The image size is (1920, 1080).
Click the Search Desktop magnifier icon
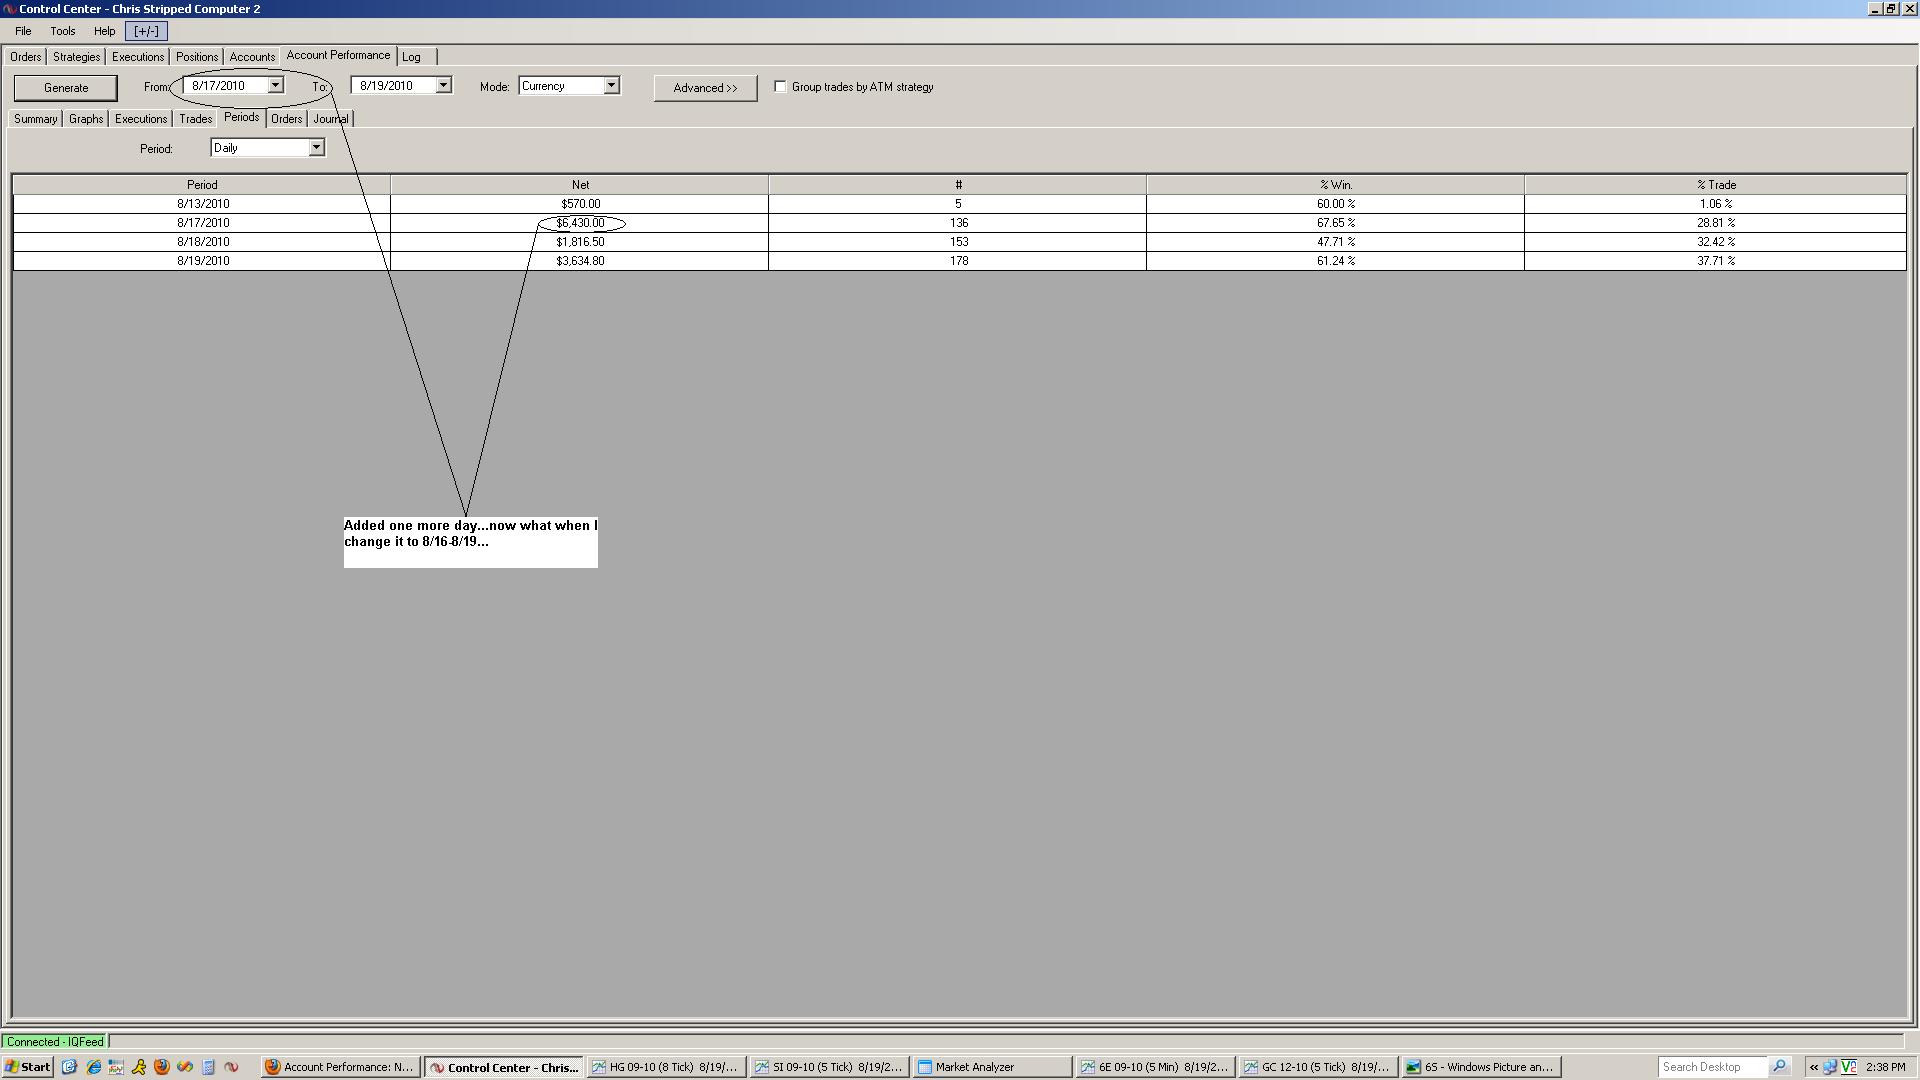(1779, 1067)
